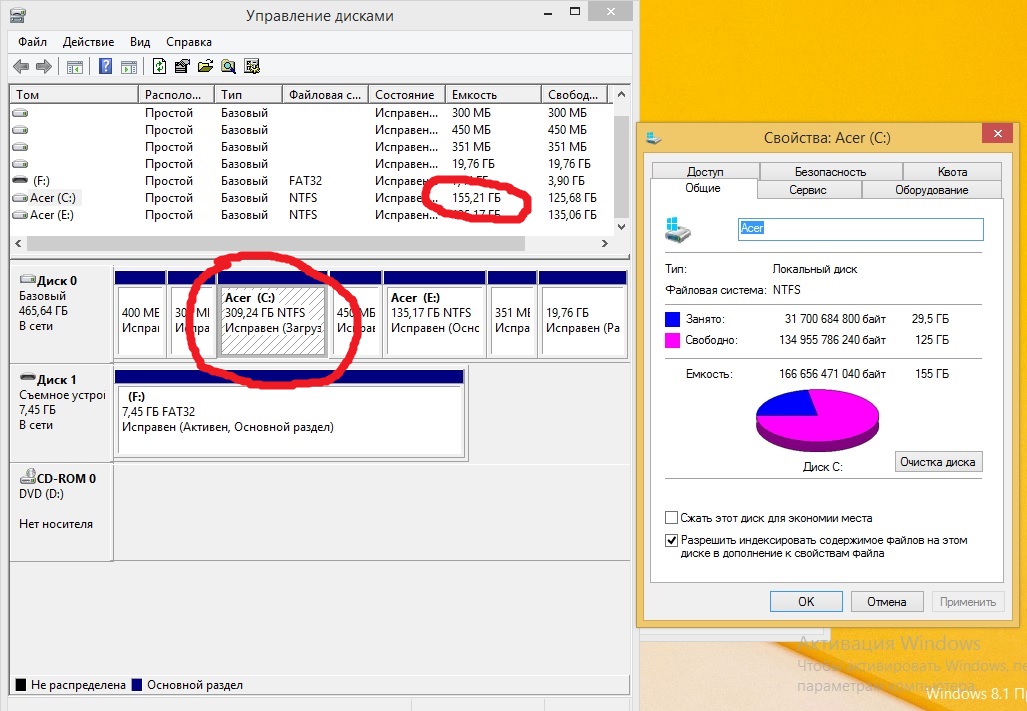
Task: Enable compress this disk checkbox
Action: point(672,518)
